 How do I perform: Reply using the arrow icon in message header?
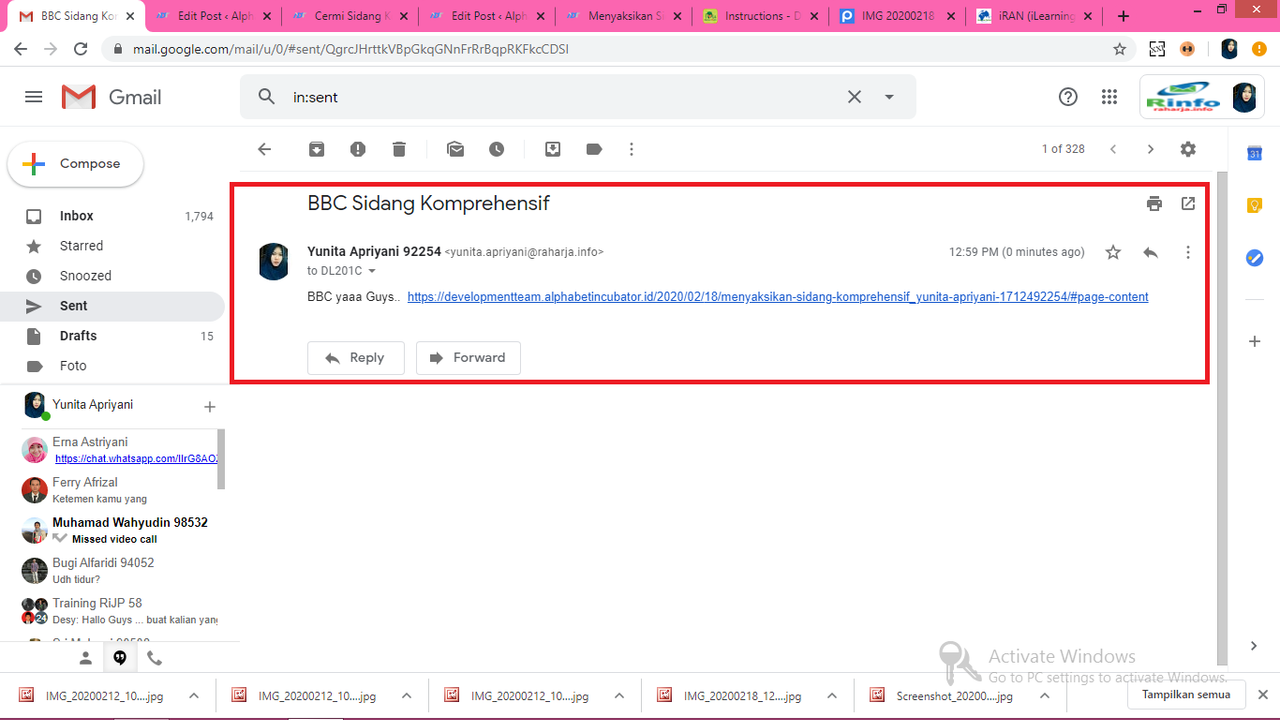tap(1151, 253)
